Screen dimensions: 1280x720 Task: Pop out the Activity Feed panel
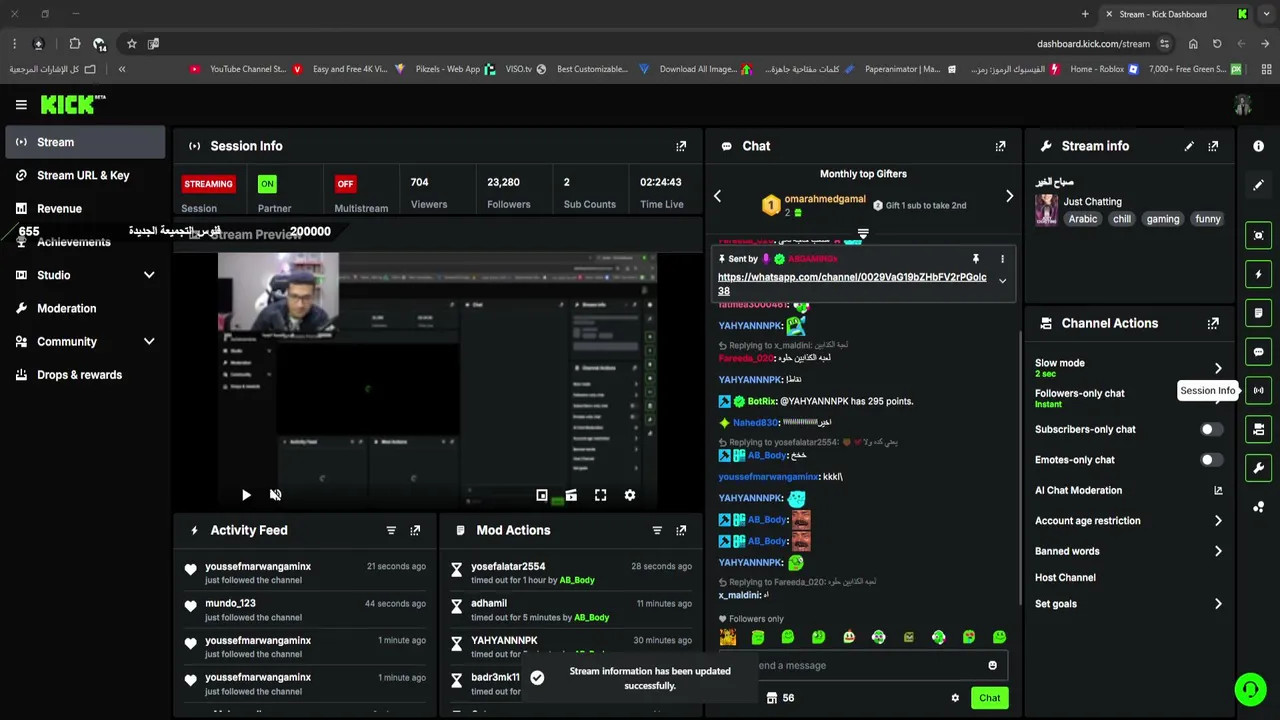pos(415,530)
